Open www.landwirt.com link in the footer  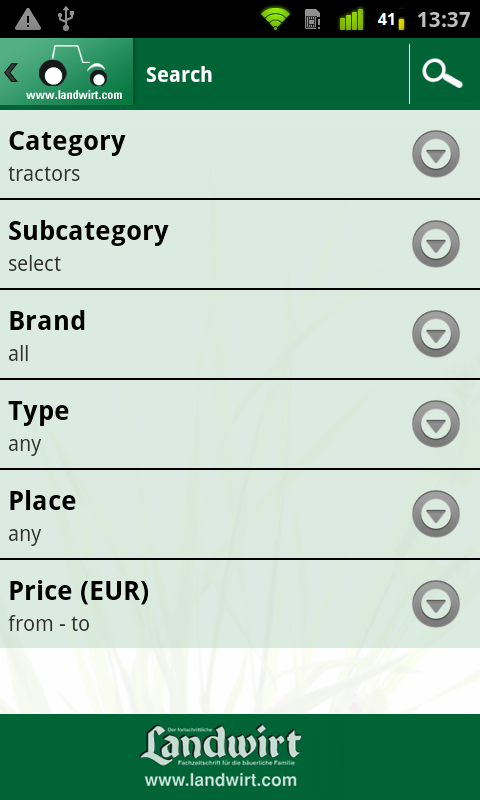click(x=220, y=780)
